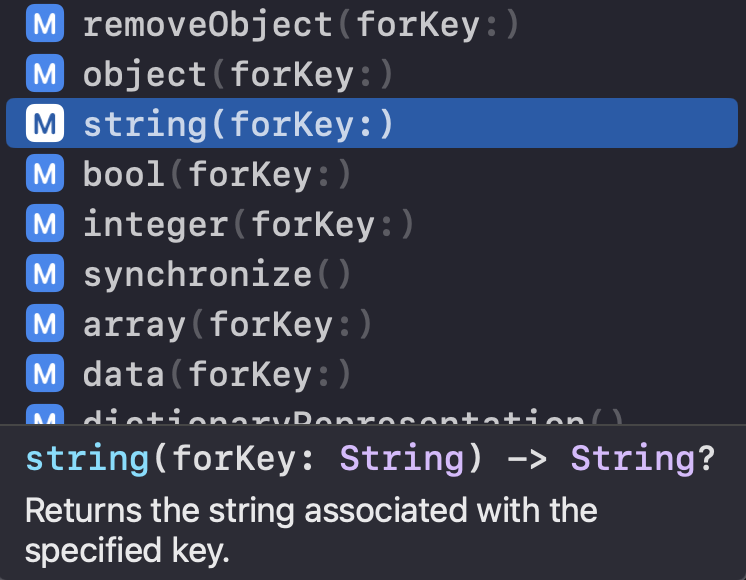746x580 pixels.
Task: Click the method icon next to object(forKey:)
Action: [45, 73]
